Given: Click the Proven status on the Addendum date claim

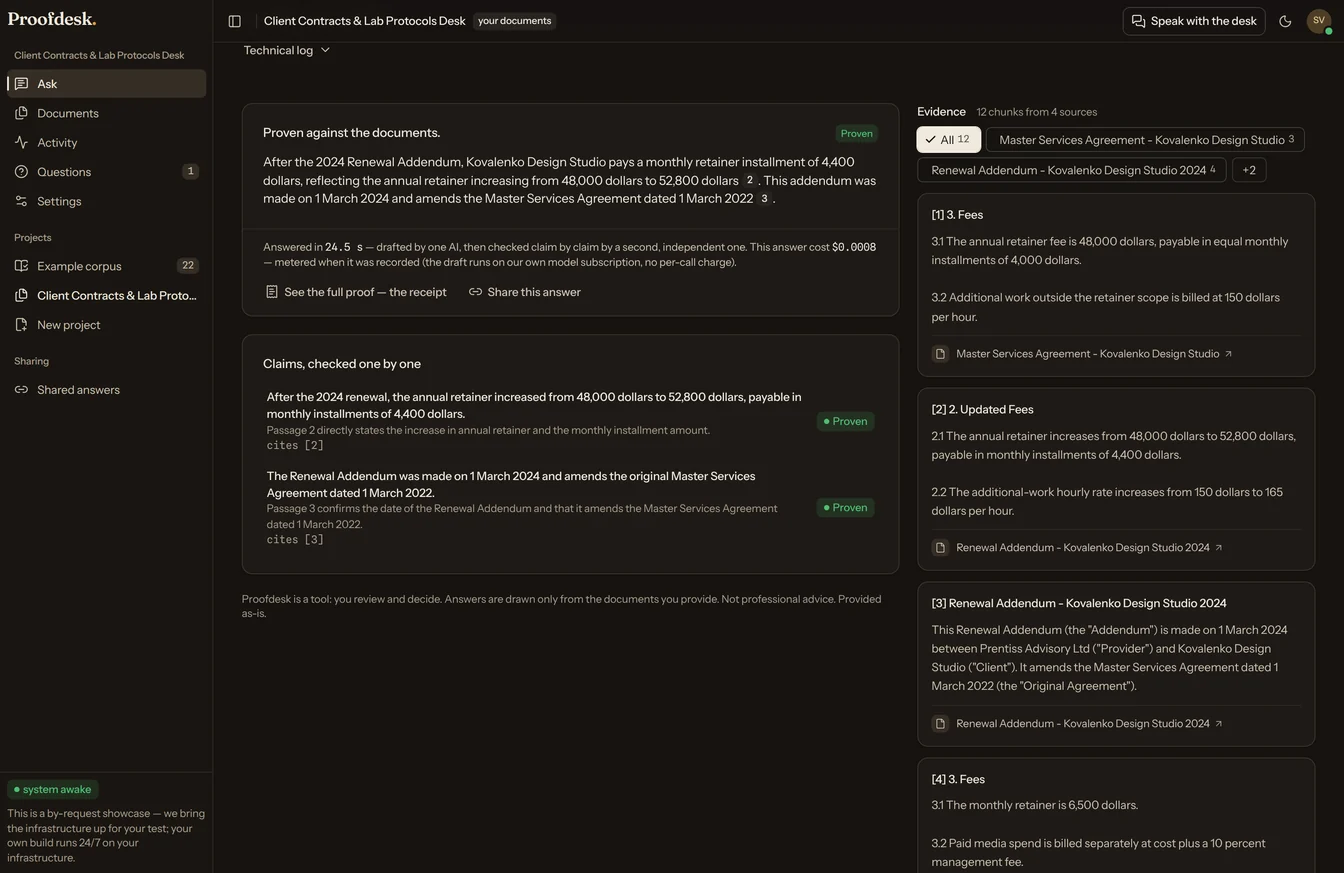Looking at the screenshot, I should [x=845, y=508].
